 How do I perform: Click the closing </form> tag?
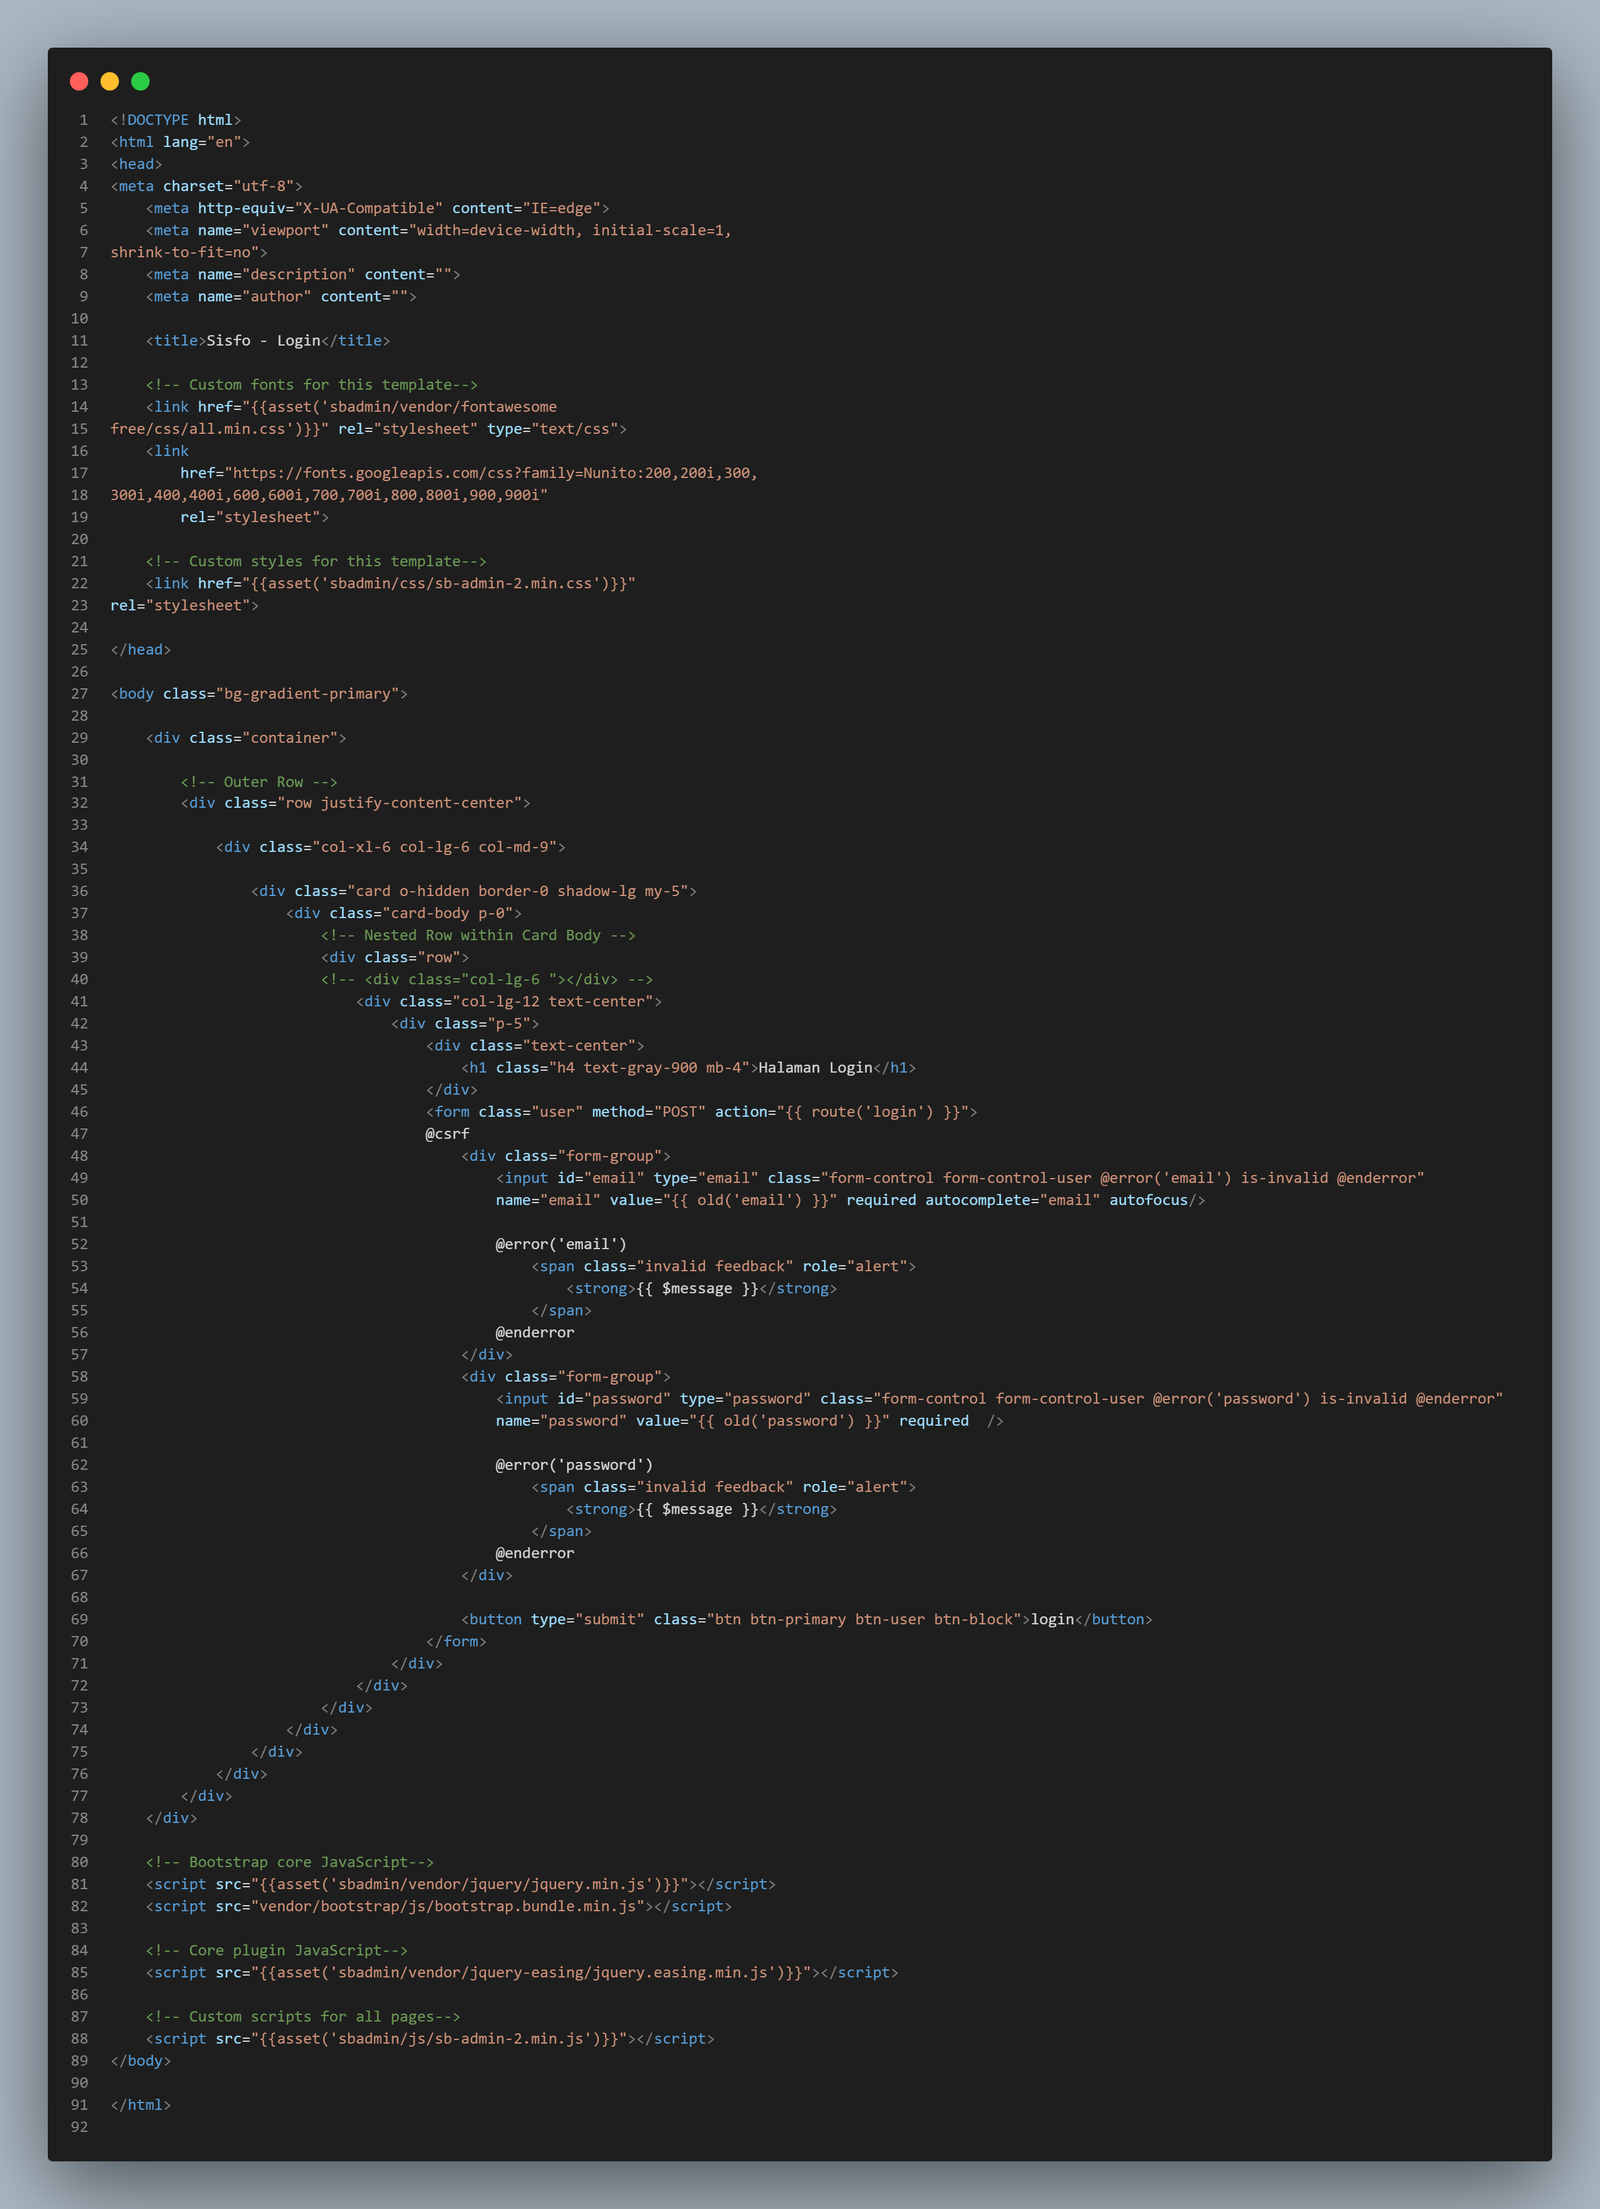tap(457, 1640)
